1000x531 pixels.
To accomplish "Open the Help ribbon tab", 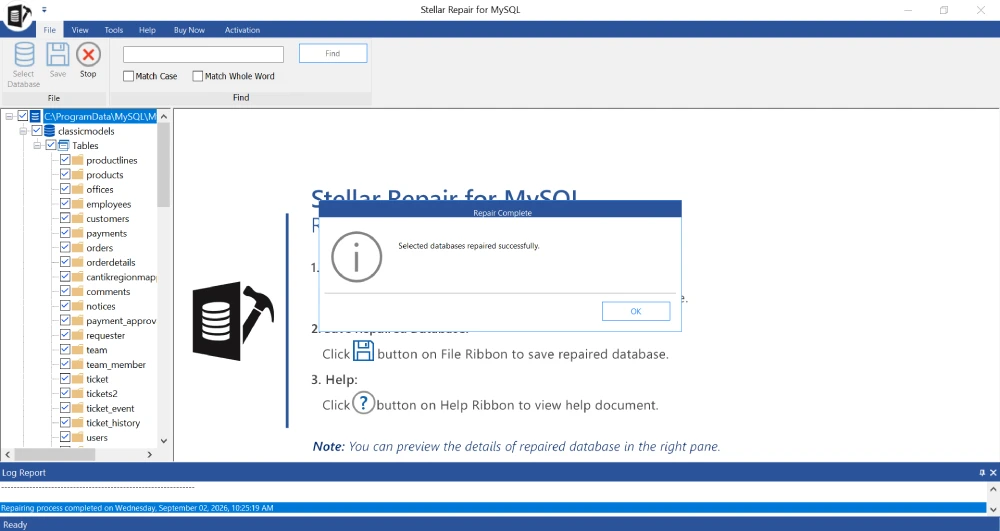I will click(x=147, y=30).
